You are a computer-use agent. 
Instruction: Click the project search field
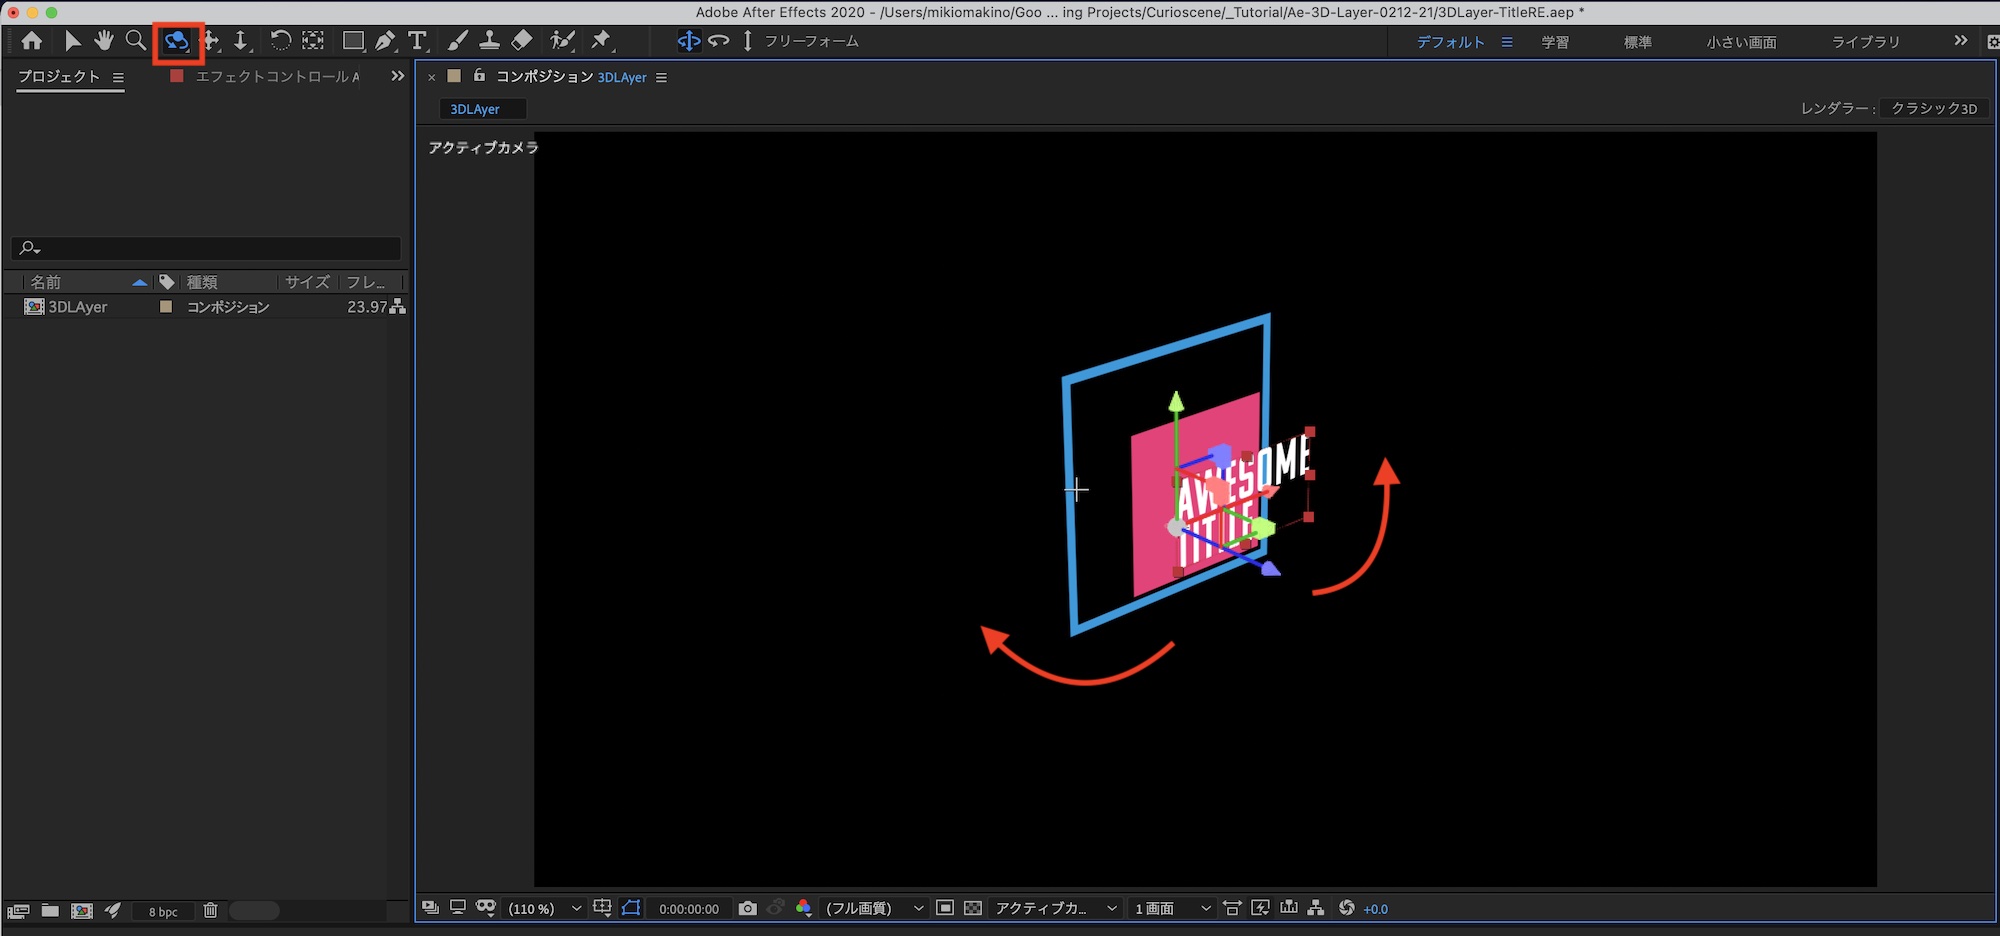tap(210, 248)
